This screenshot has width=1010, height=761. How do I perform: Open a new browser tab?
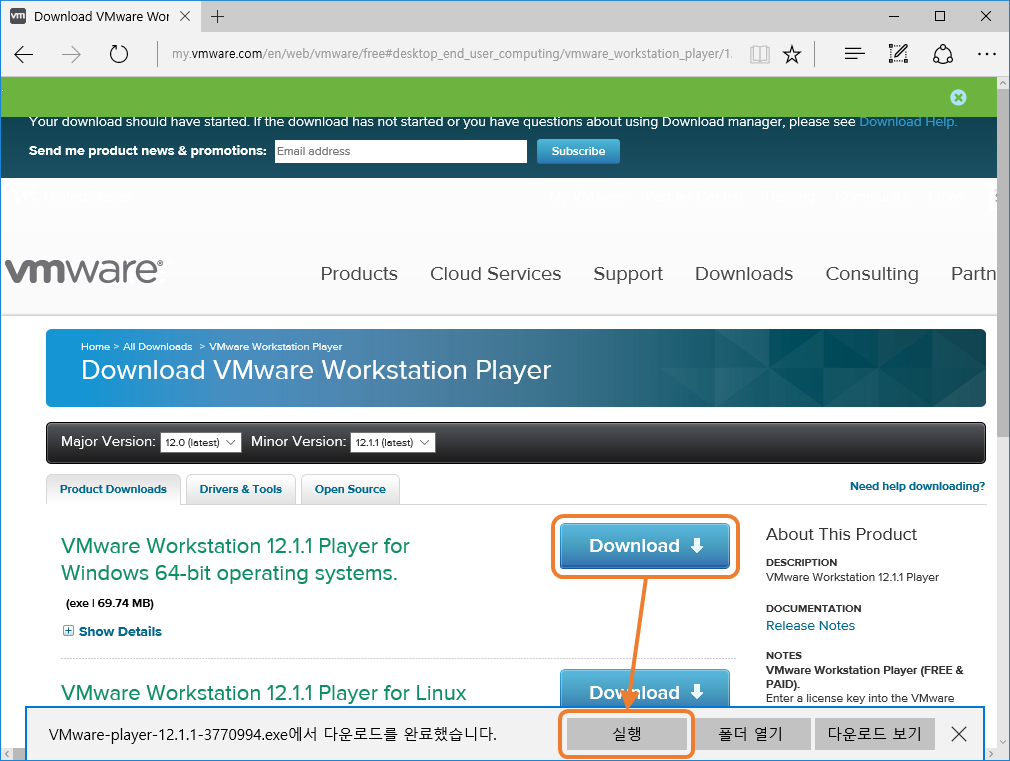click(x=218, y=16)
